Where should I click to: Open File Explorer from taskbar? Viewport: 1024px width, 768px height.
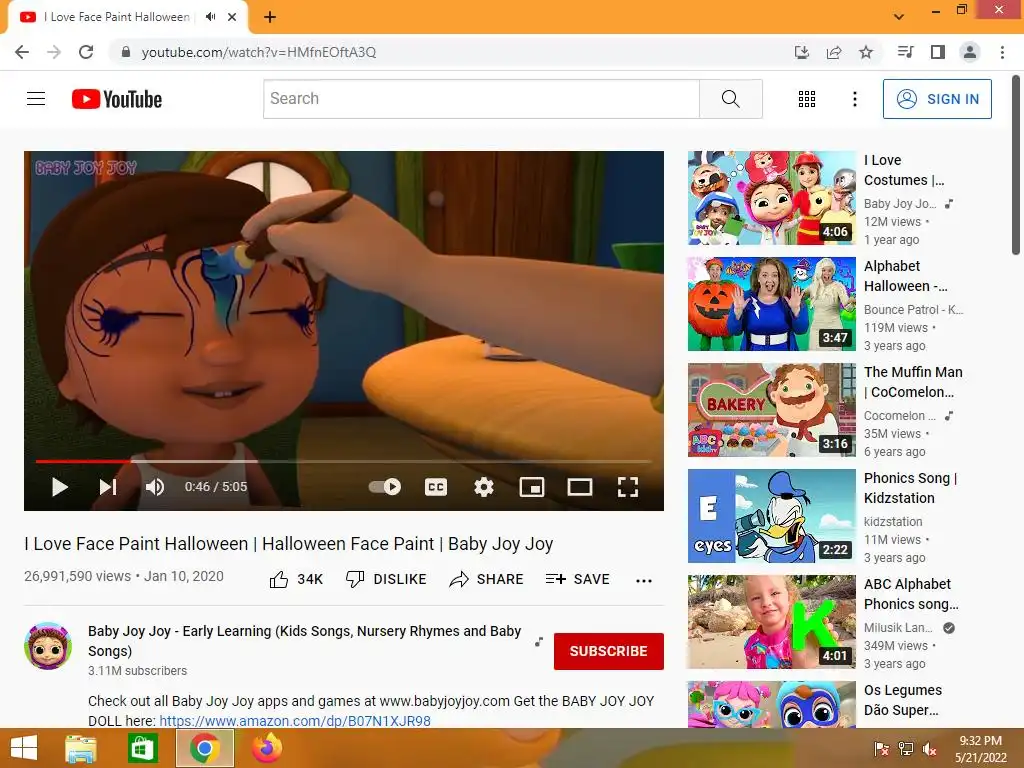pos(81,748)
